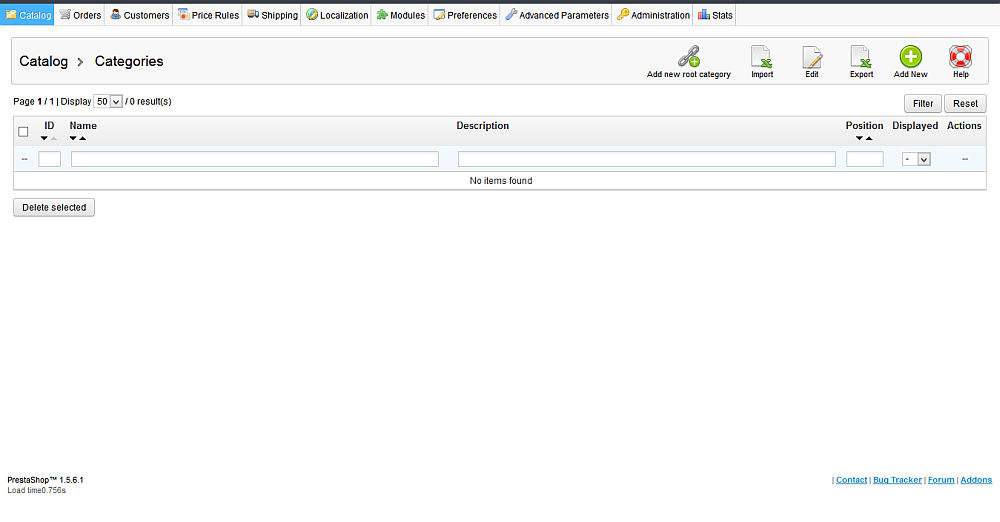Click the Filter button
Screen dimensions: 1000x522
(923, 103)
